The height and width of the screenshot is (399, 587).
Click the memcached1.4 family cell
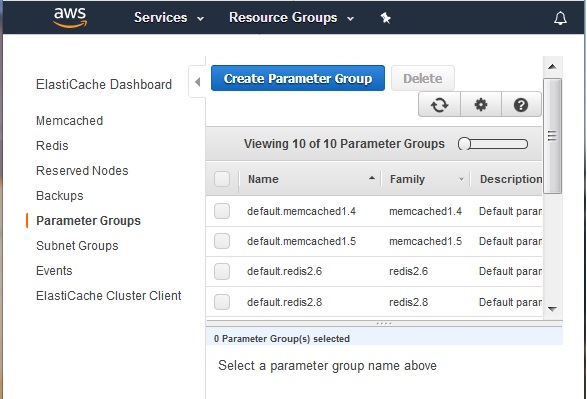(425, 211)
